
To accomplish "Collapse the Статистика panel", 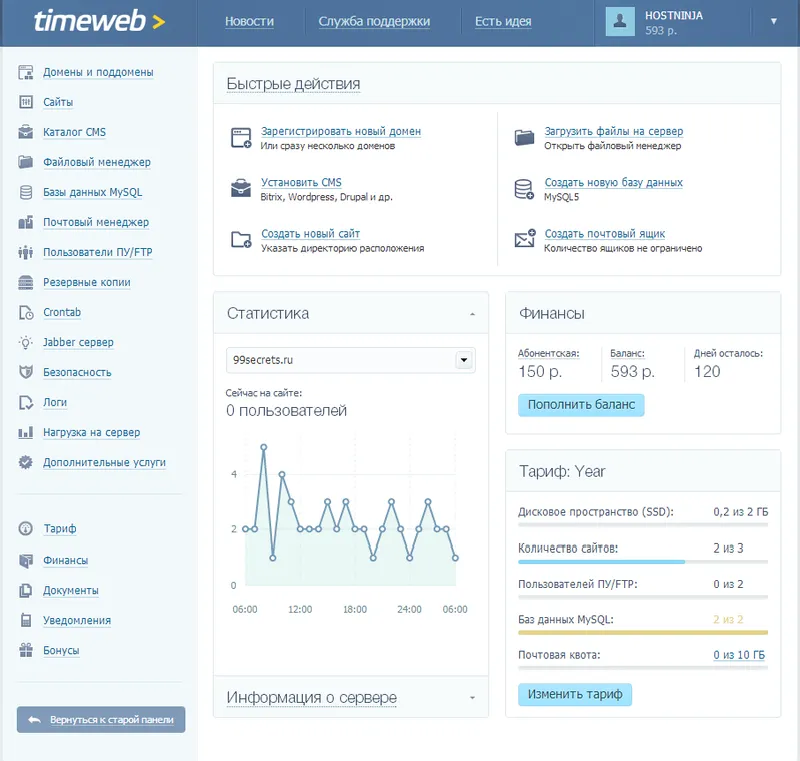I will click(x=472, y=314).
